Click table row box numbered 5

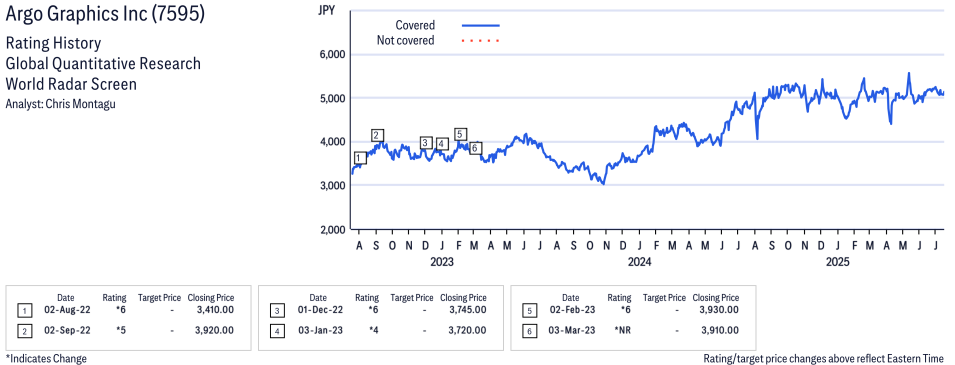point(529,311)
